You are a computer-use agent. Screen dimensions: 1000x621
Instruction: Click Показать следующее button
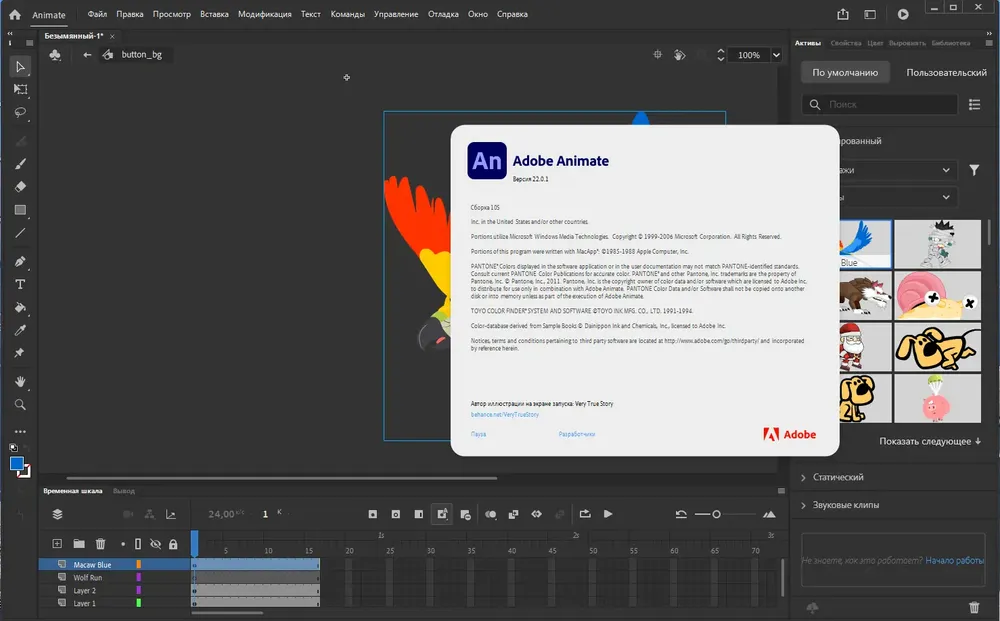(930, 441)
